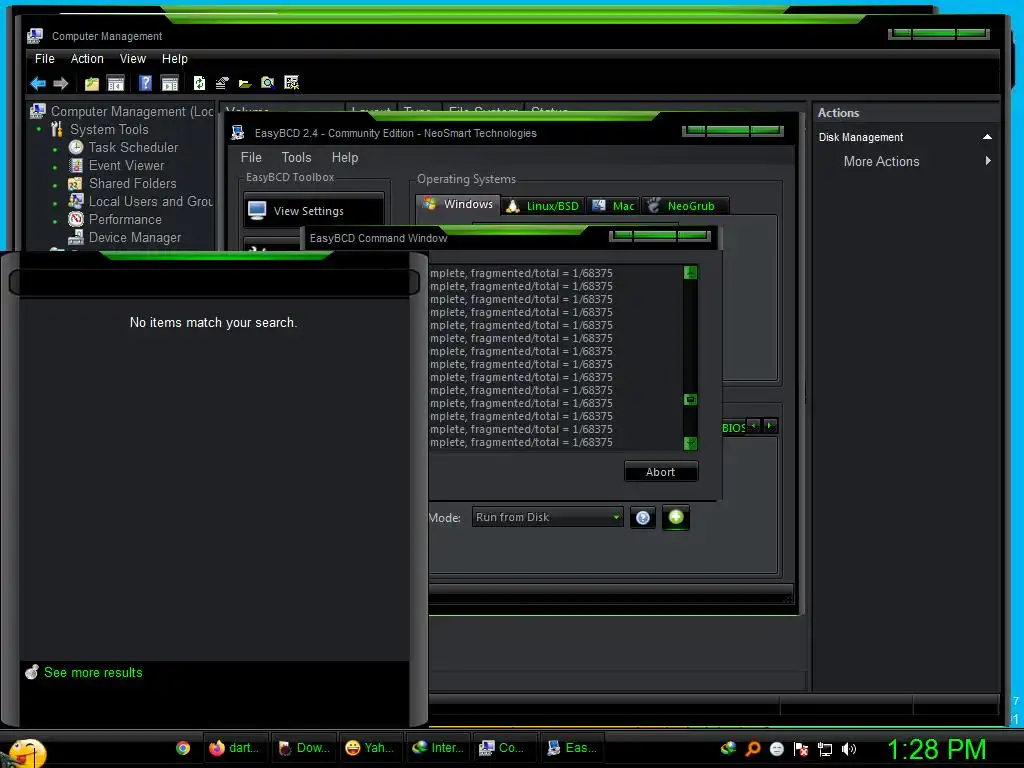Viewport: 1024px width, 768px height.
Task: Open File menu in Computer Management
Action: tap(44, 59)
